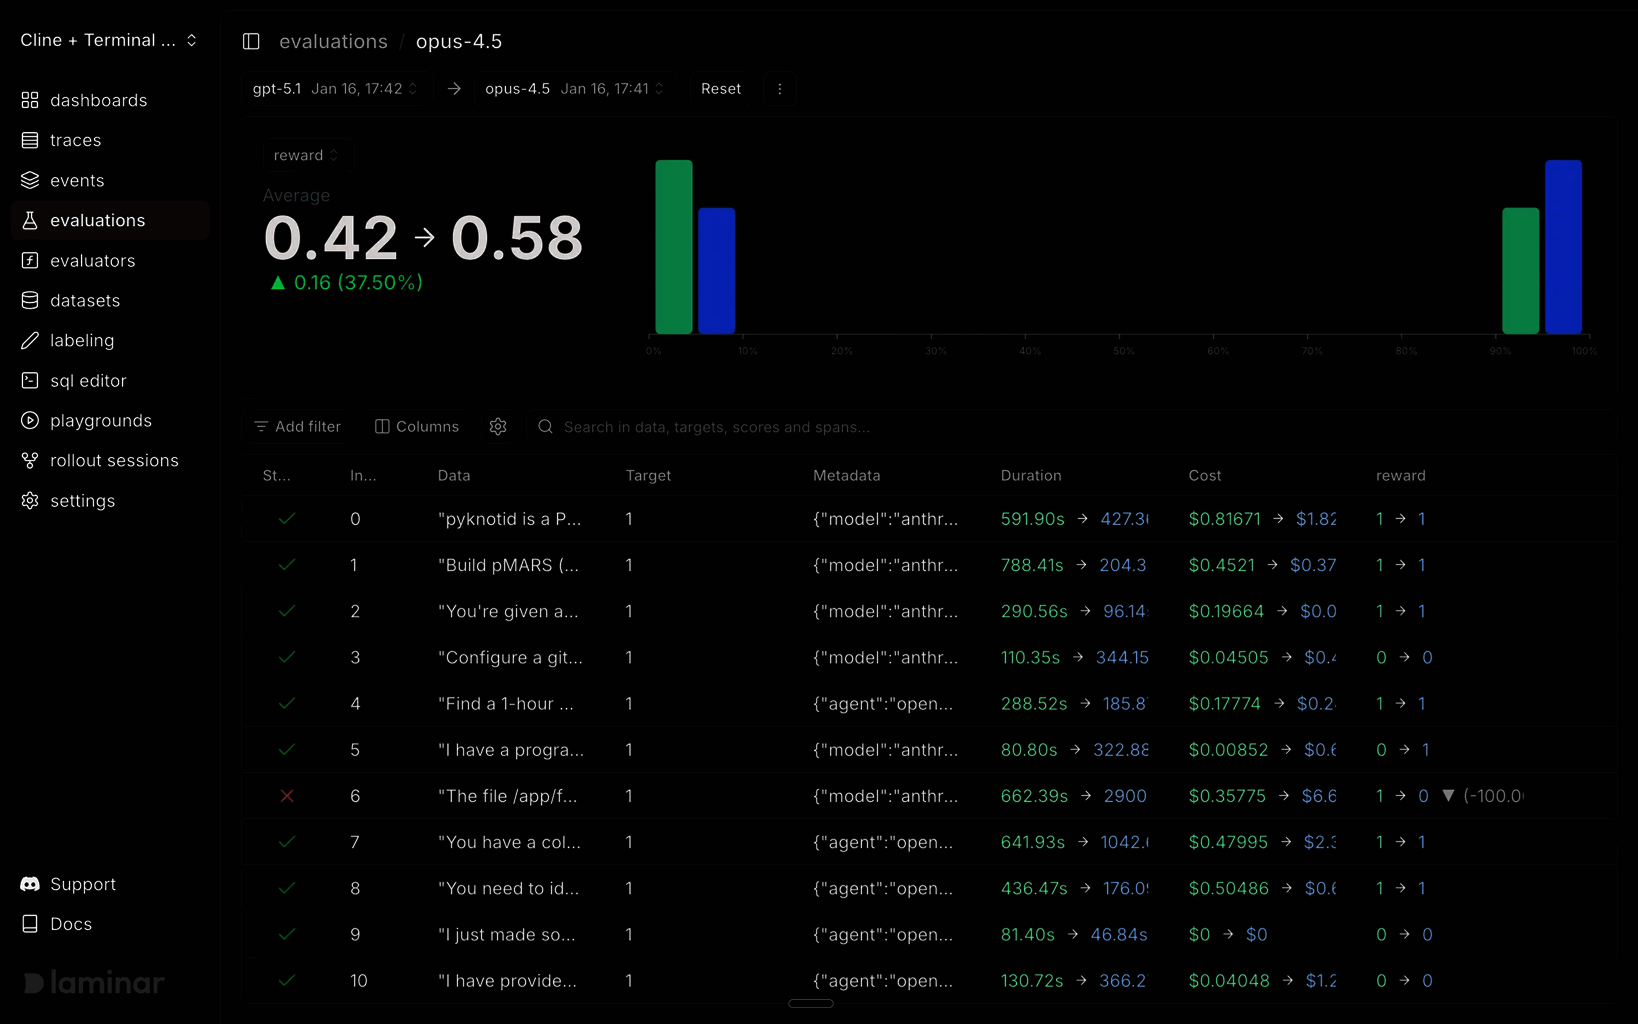The image size is (1638, 1024).
Task: Click the tall blue bar at 100%
Action: click(x=1563, y=247)
